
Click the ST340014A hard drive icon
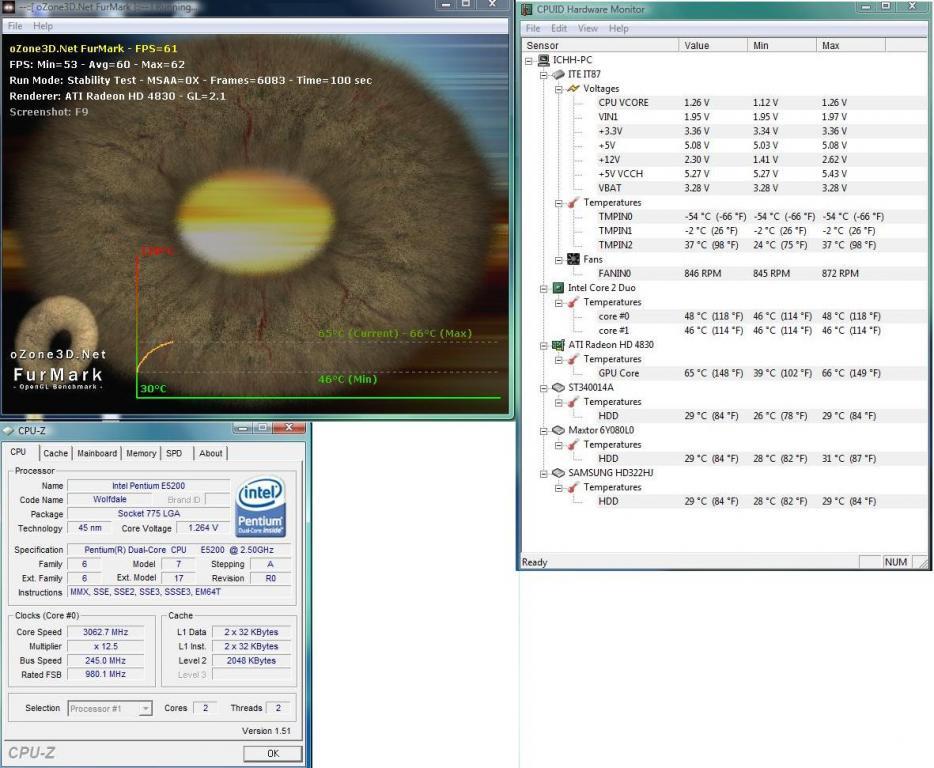[x=558, y=388]
